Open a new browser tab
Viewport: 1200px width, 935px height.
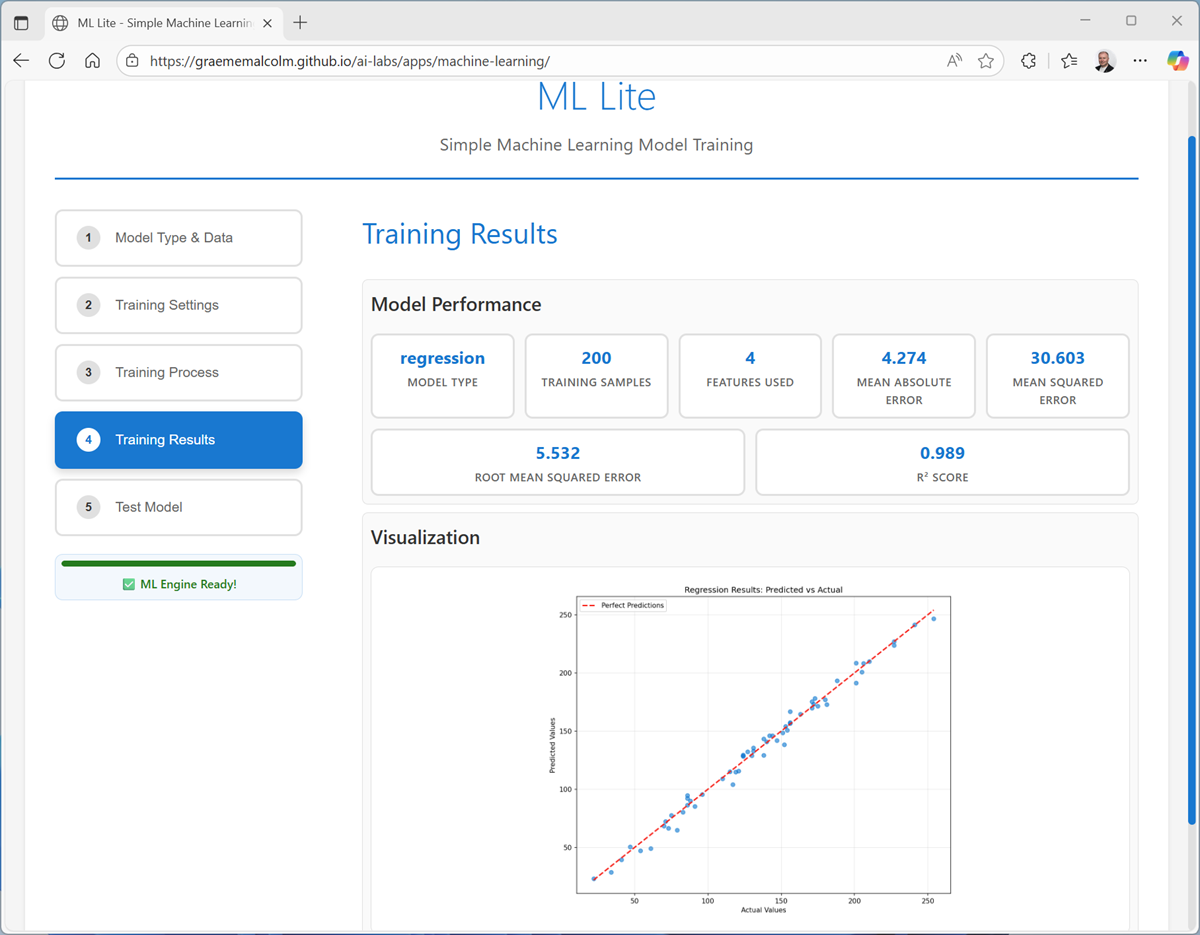tap(302, 21)
